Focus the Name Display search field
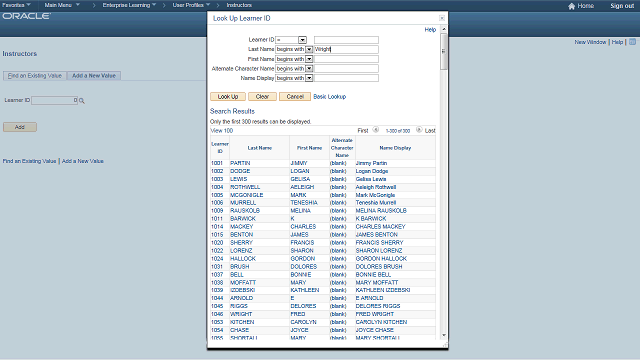The width and height of the screenshot is (640, 360). click(346, 78)
